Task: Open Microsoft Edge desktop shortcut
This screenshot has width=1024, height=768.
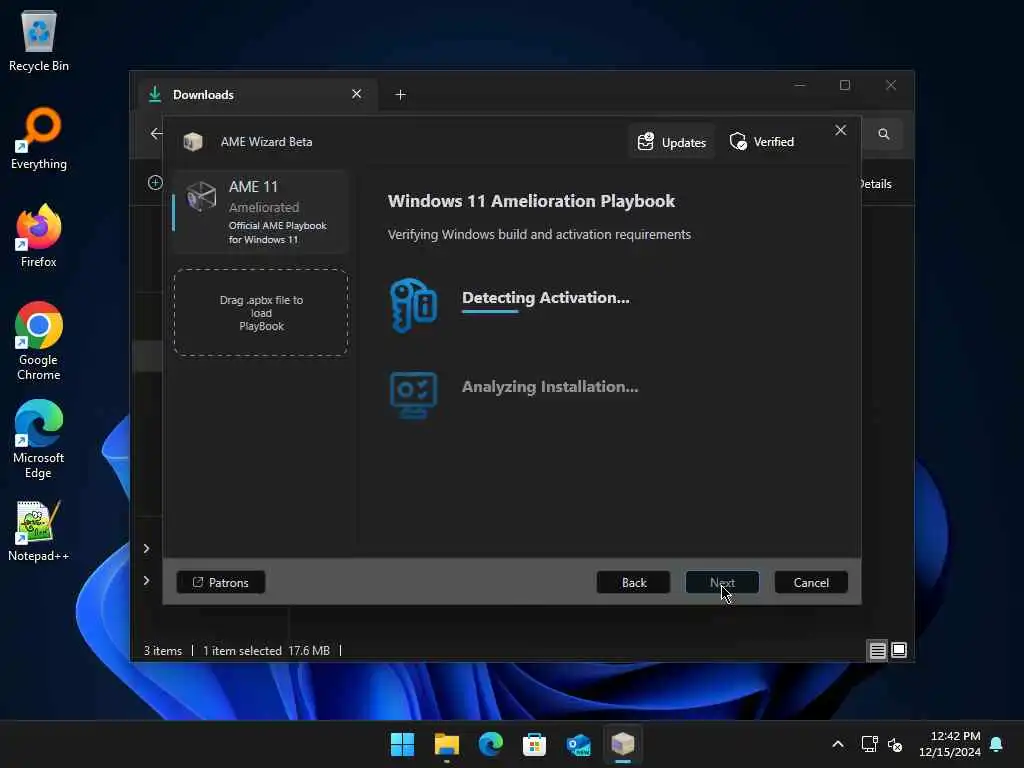Action: point(39,439)
